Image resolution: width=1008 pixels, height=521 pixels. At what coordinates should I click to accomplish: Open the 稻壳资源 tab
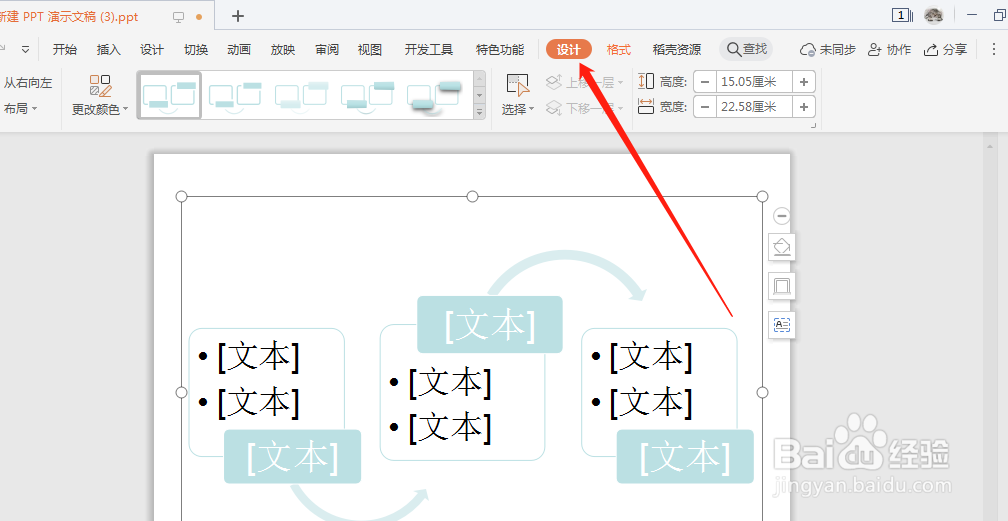pyautogui.click(x=676, y=50)
